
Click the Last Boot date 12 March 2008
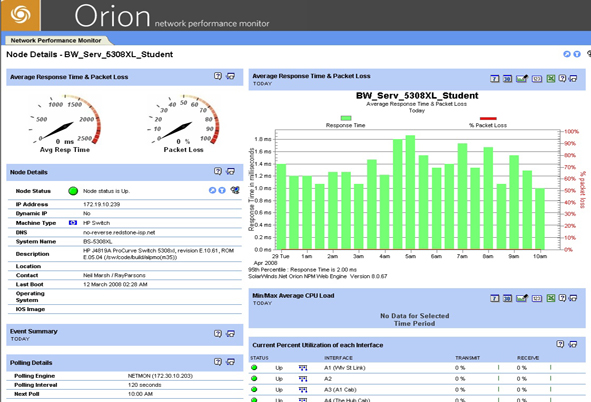[115, 284]
